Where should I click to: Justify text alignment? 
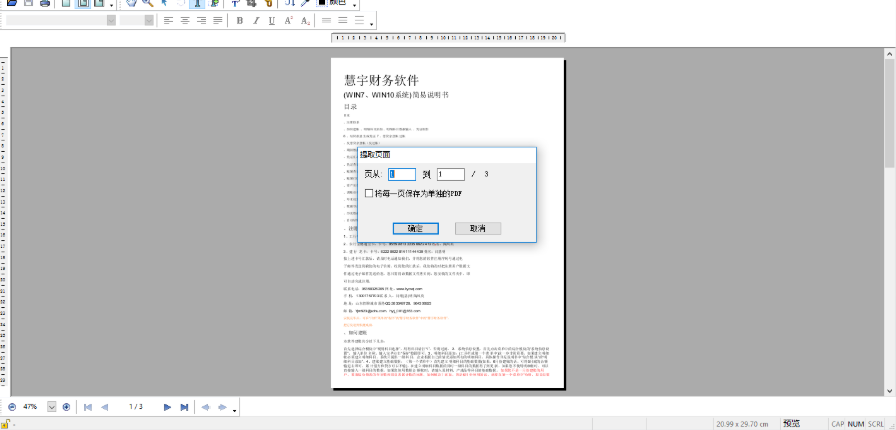(218, 21)
